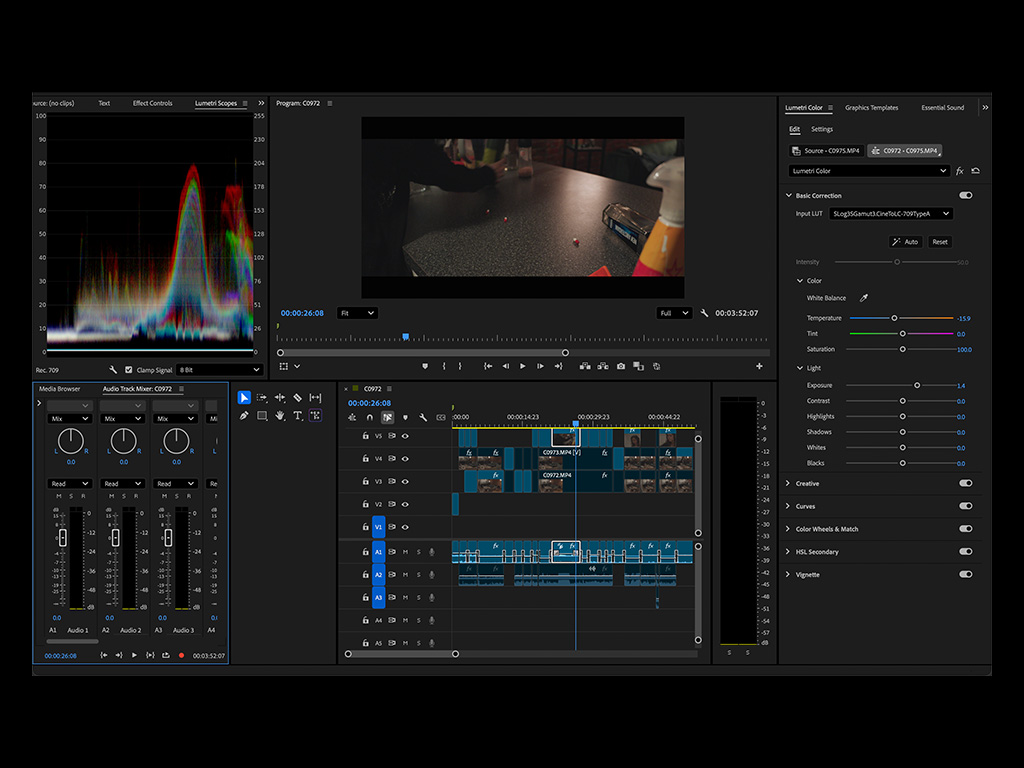1024x768 pixels.
Task: Pick the White Balance eyedropper in Lumetri Color
Action: (x=864, y=297)
